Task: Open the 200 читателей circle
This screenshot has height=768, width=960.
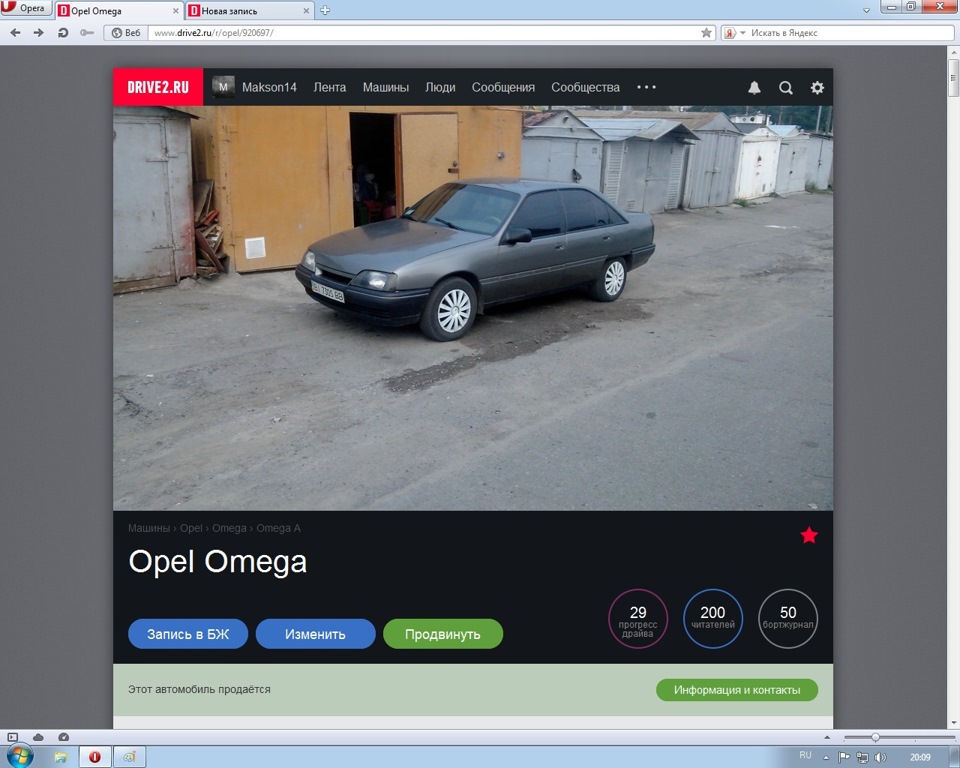Action: click(713, 619)
